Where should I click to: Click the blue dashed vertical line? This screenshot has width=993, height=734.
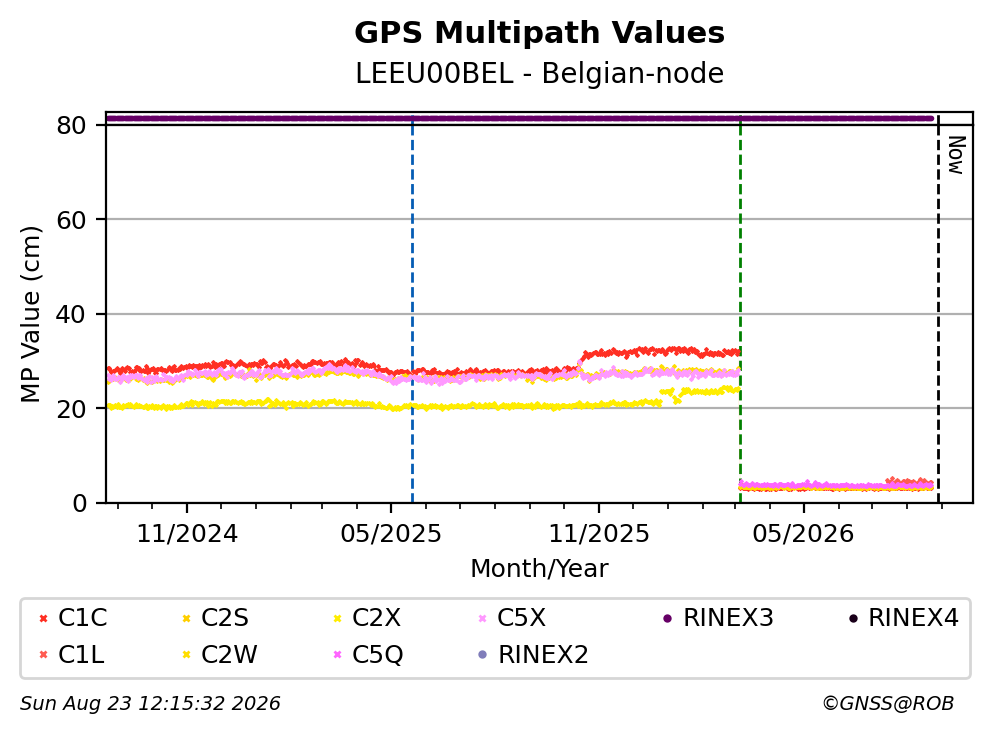pos(412,310)
